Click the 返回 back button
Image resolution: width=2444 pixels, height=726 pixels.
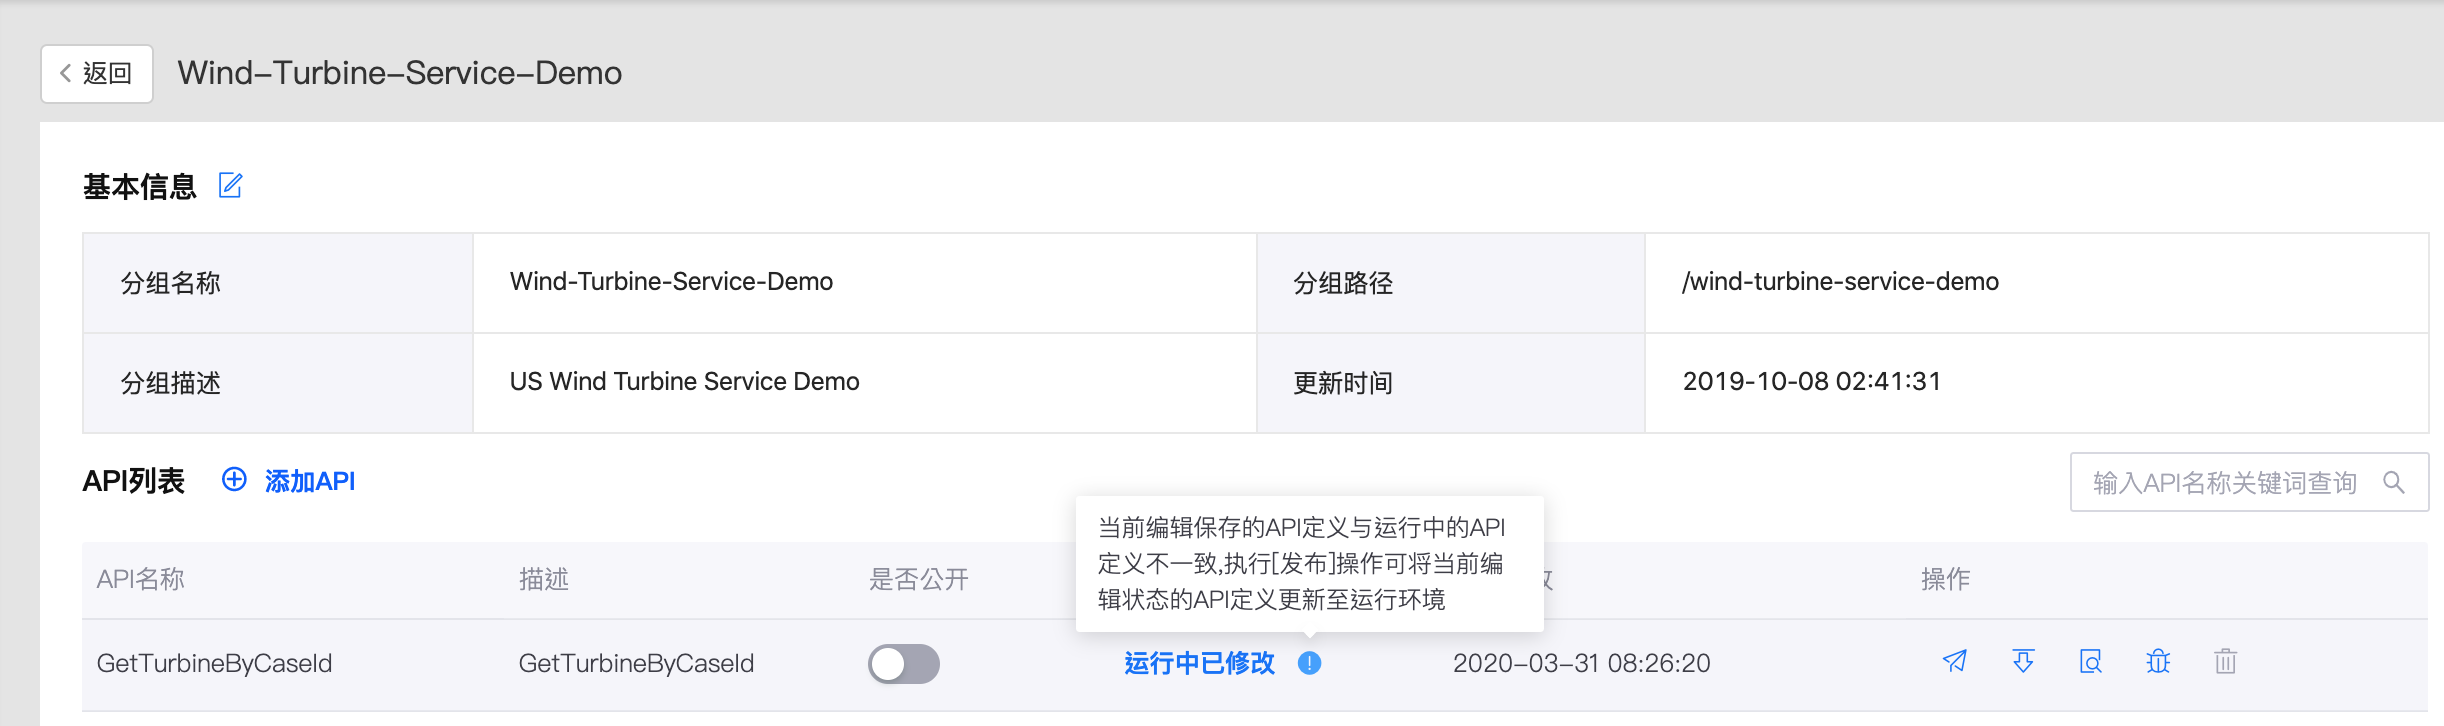[97, 73]
